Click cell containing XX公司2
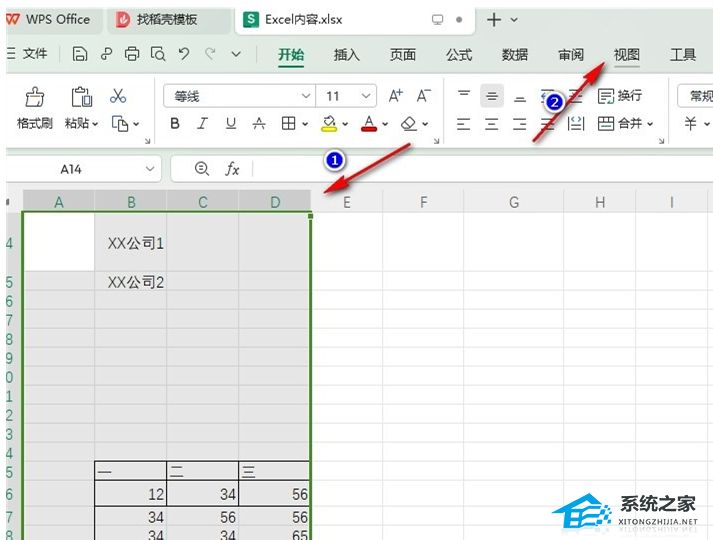Screen dimensions: 713x540 (131, 282)
